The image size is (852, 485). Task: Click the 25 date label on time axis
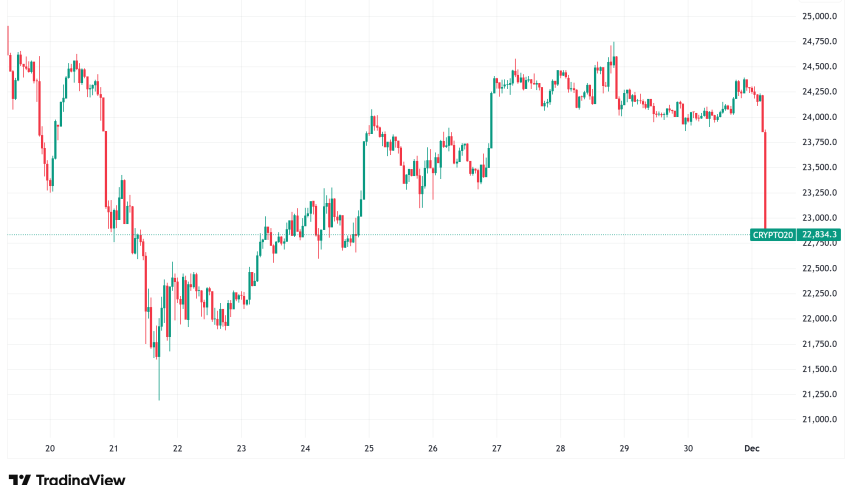tap(369, 448)
